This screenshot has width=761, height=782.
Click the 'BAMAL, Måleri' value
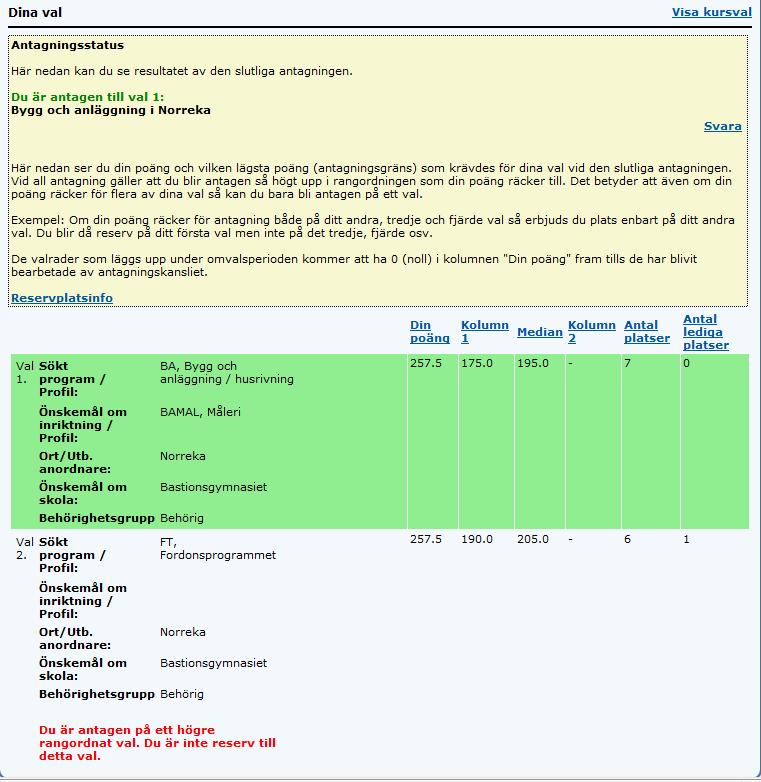click(x=200, y=412)
